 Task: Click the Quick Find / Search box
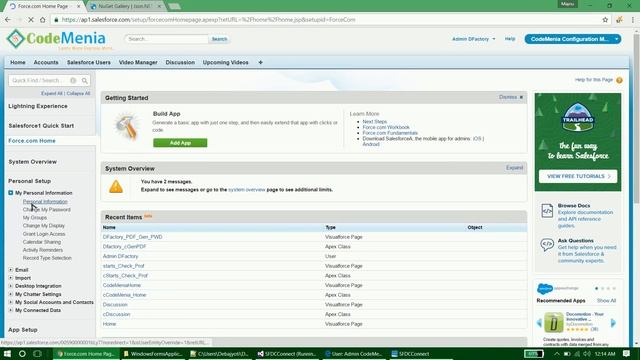pos(39,80)
